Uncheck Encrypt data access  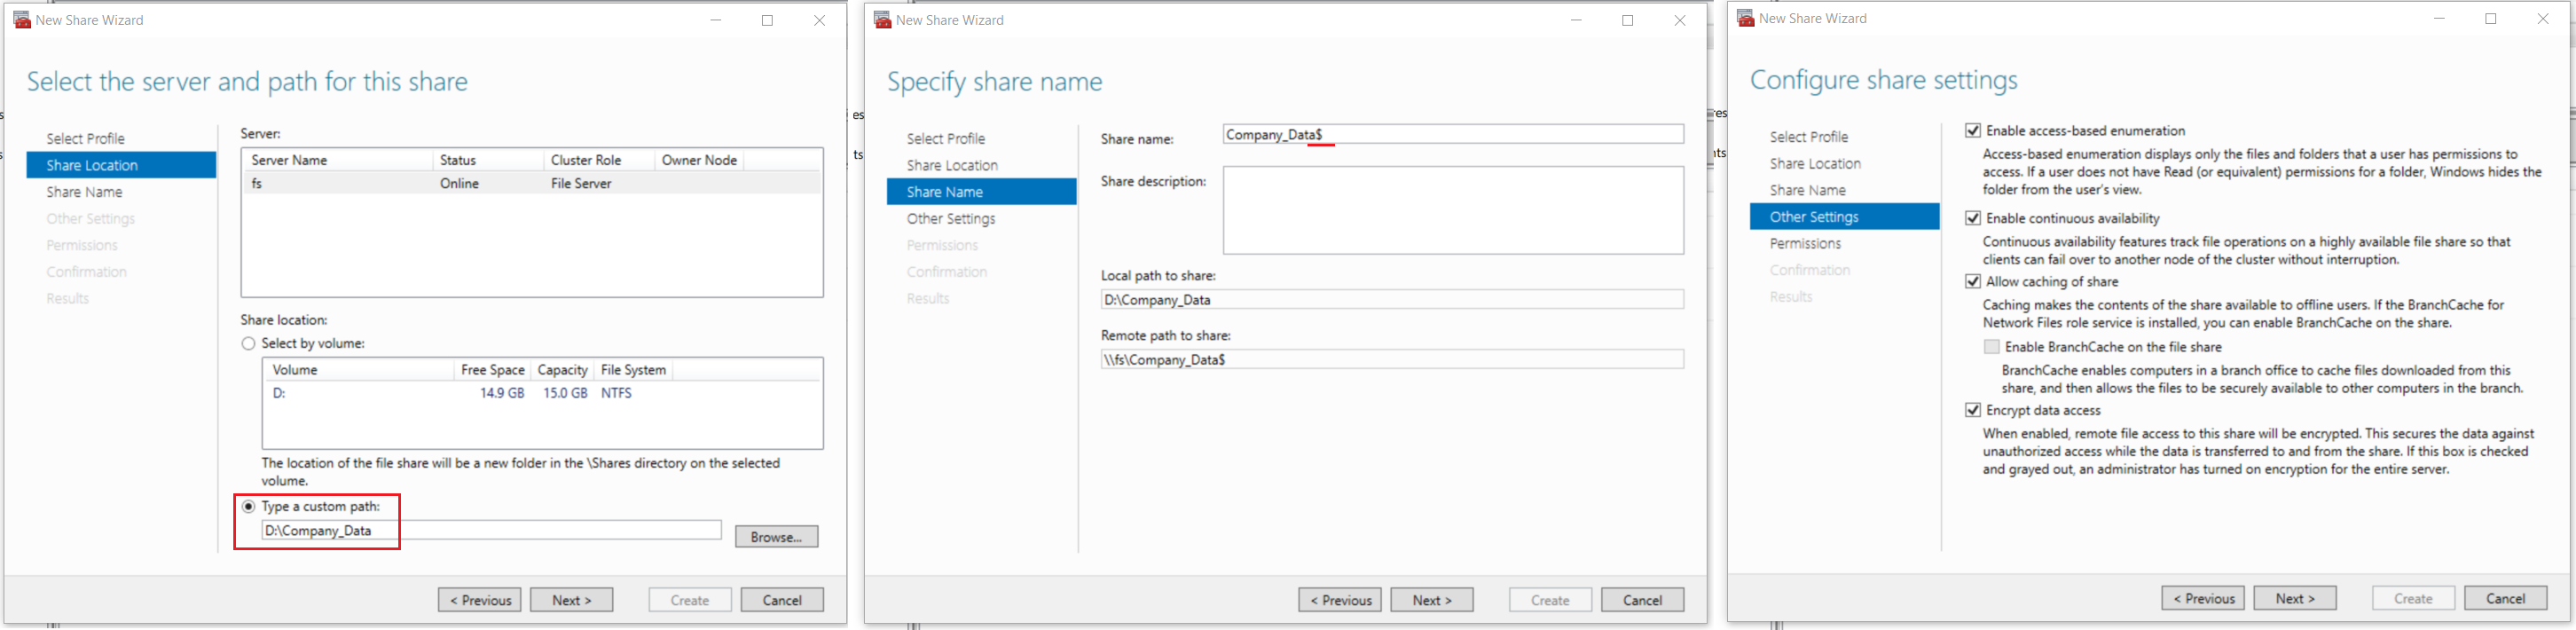tap(1972, 410)
